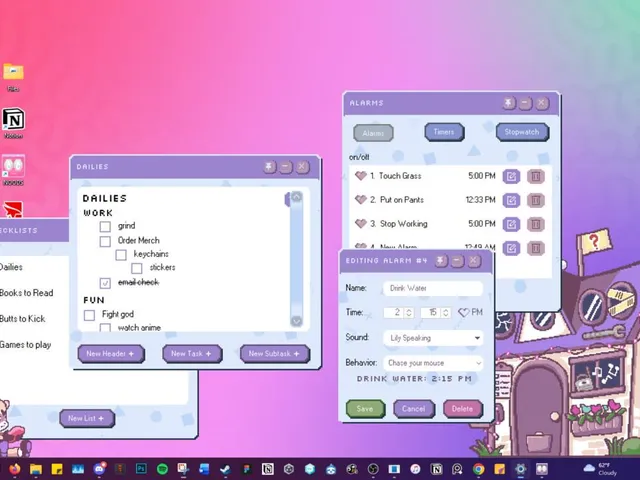Image resolution: width=640 pixels, height=480 pixels.
Task: Open Firefox from the taskbar
Action: [15, 469]
